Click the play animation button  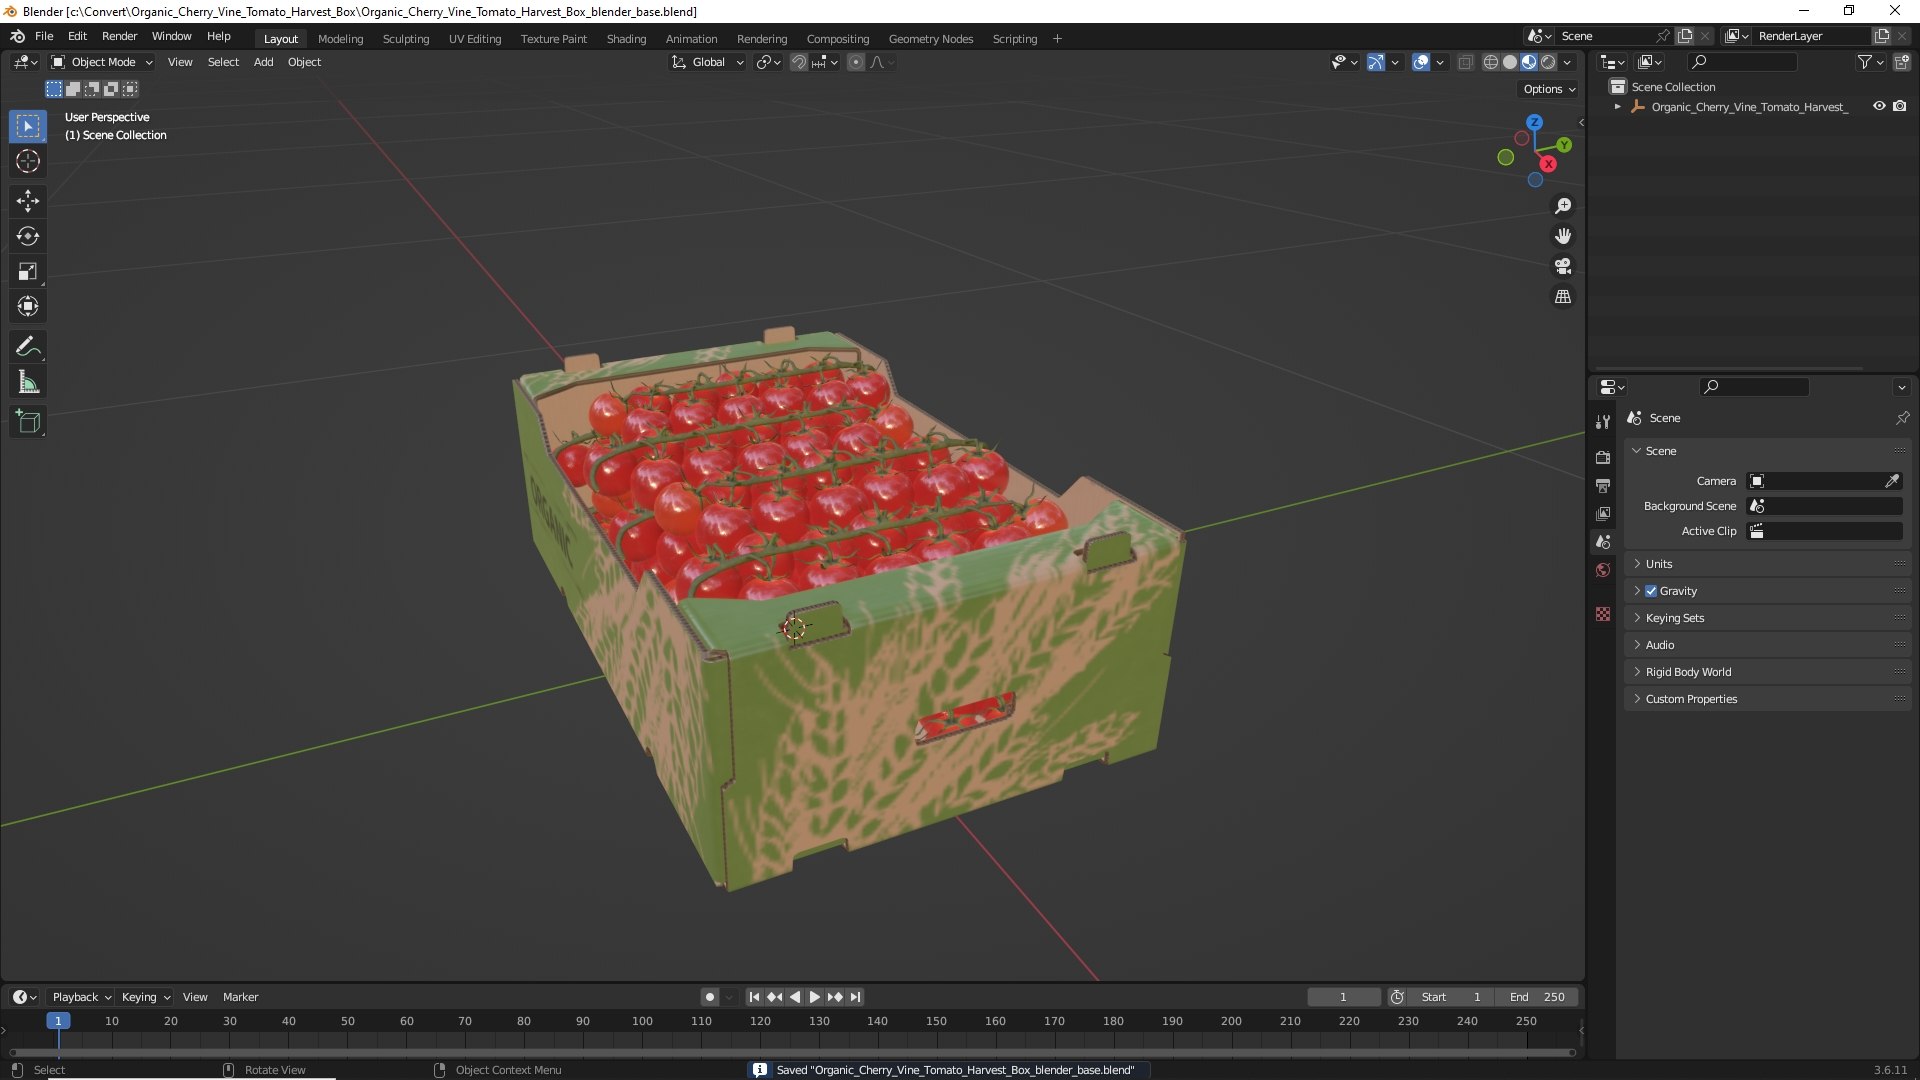(x=814, y=997)
